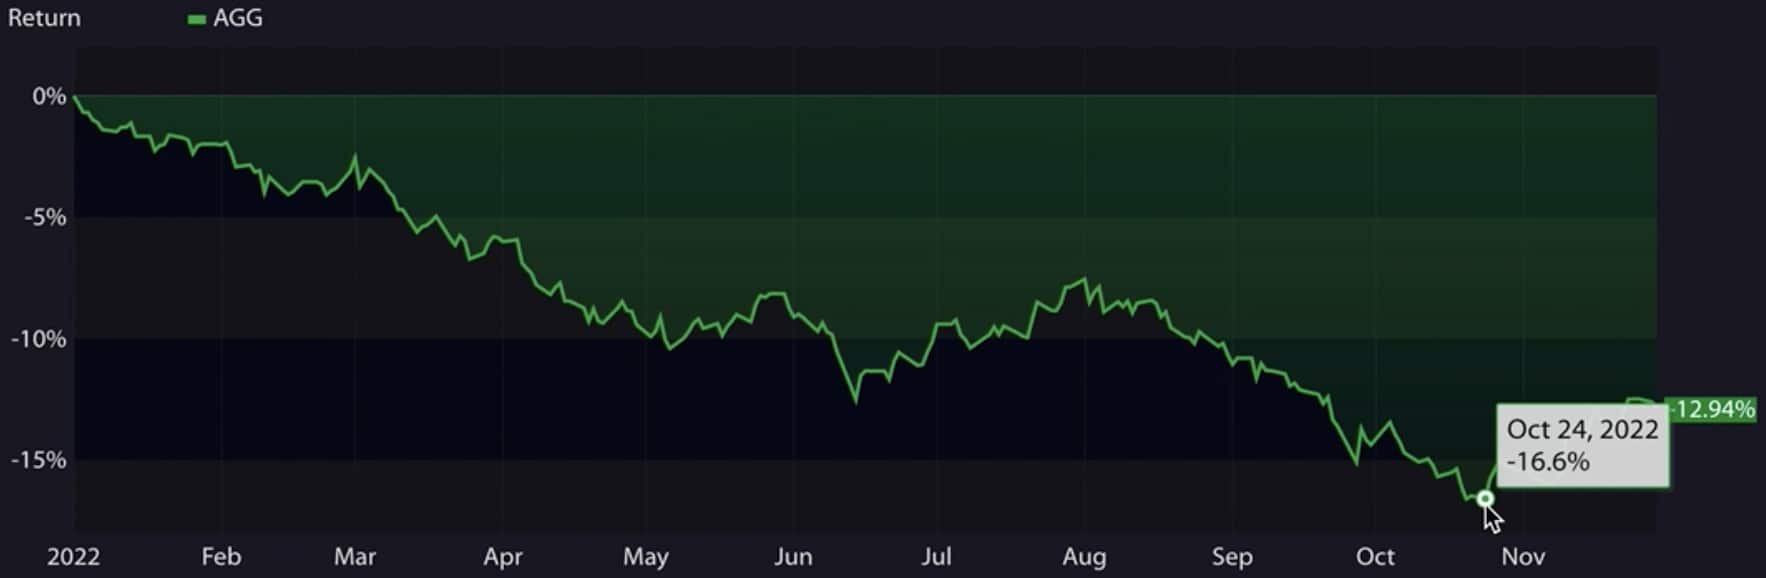Select the Oct 24 data point marker
The width and height of the screenshot is (1766, 578).
click(1485, 498)
